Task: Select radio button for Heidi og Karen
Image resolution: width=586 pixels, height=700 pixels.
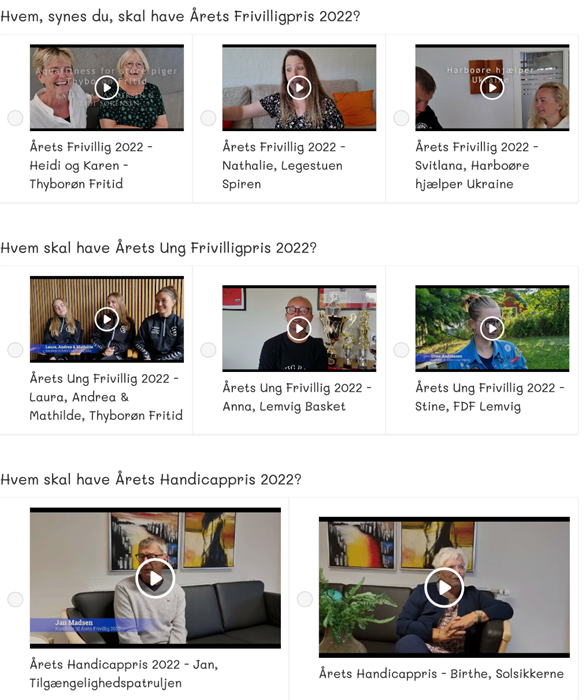Action: (15, 118)
